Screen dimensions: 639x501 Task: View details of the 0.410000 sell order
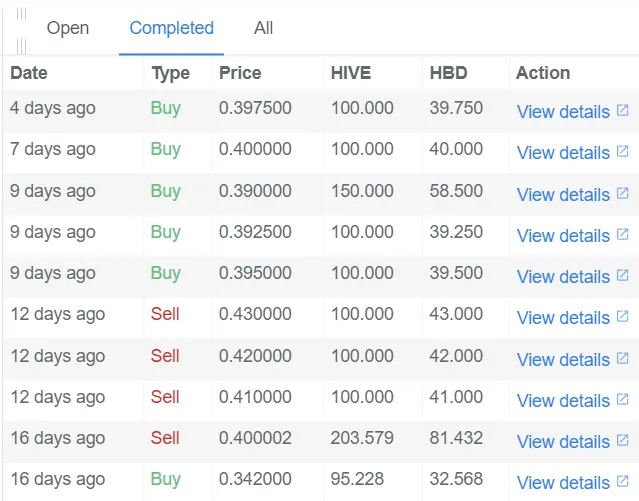coord(563,401)
